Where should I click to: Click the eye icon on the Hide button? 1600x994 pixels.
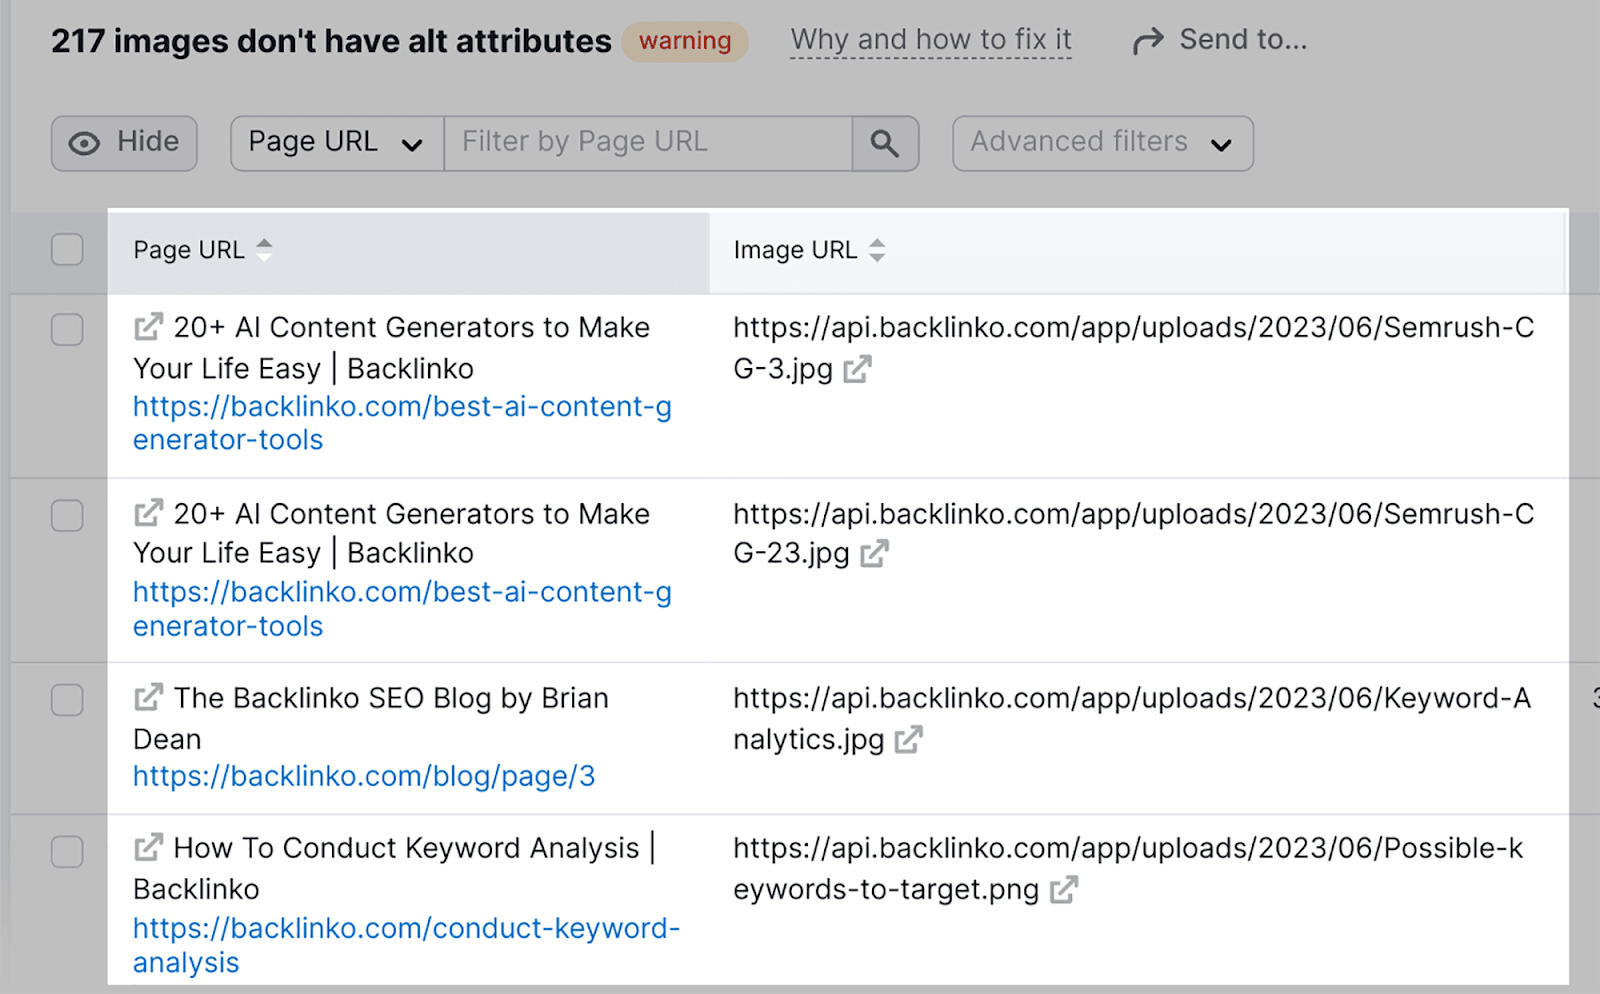point(83,143)
